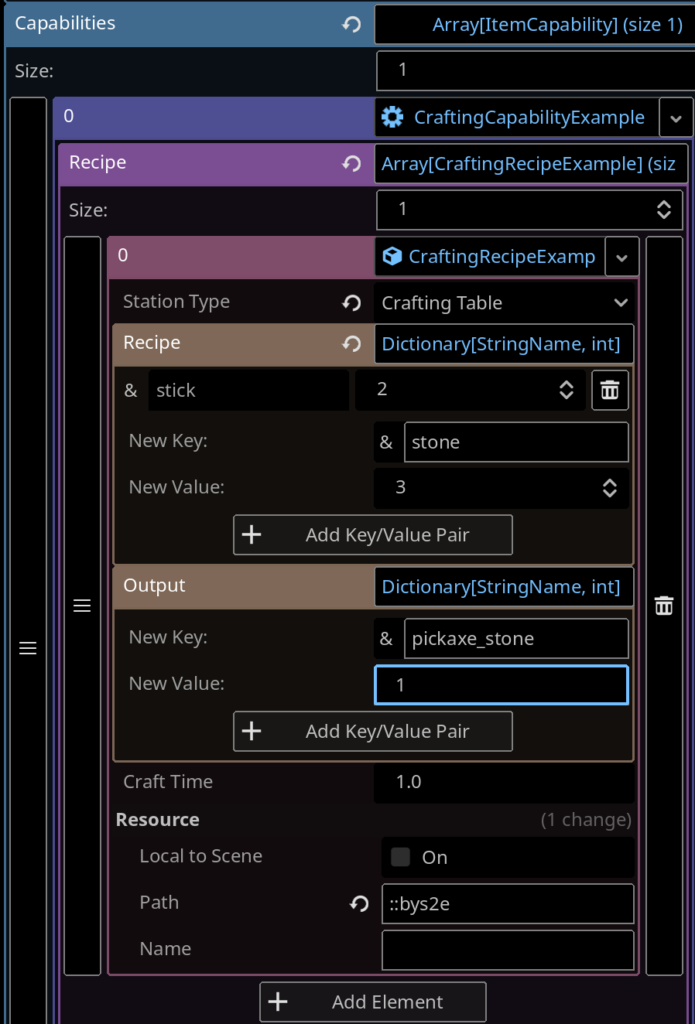Enable the Local to Scene checkbox
The image size is (695, 1024).
point(401,857)
